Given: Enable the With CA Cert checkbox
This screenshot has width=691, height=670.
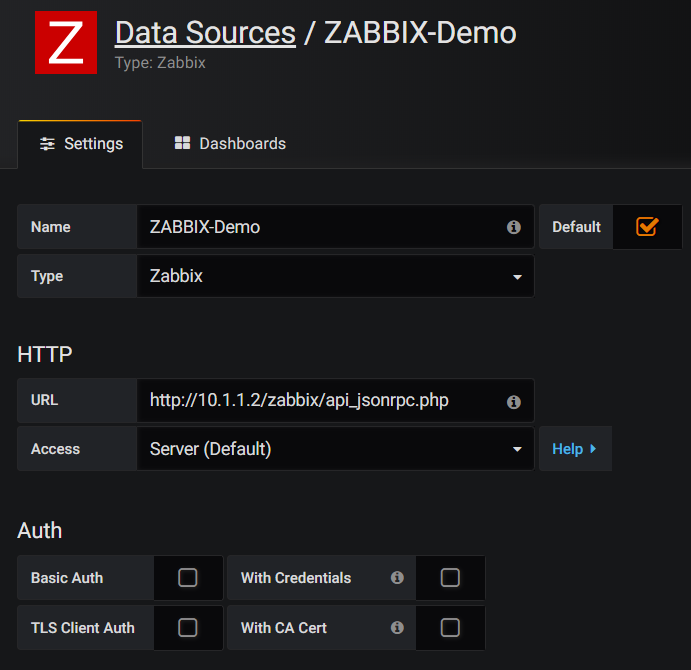Looking at the screenshot, I should coord(450,627).
